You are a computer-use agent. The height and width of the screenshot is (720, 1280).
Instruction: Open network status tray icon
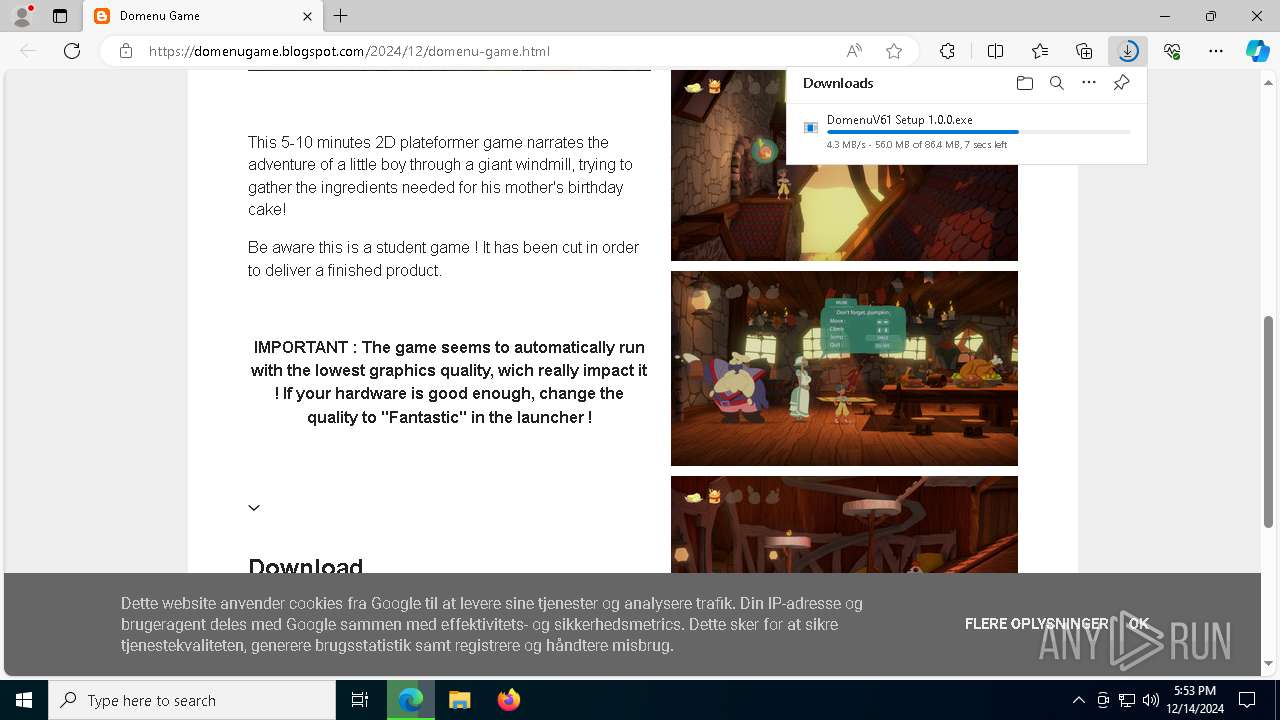click(x=1127, y=700)
